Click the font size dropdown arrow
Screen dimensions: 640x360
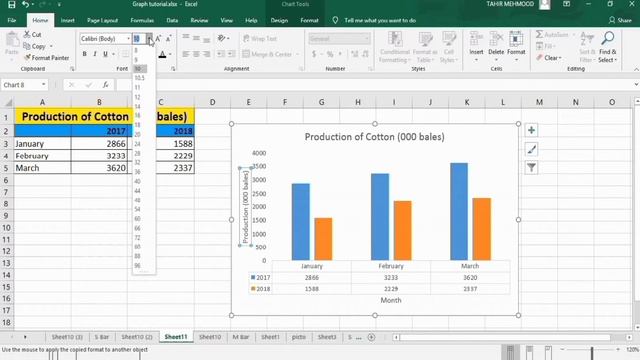(x=150, y=38)
